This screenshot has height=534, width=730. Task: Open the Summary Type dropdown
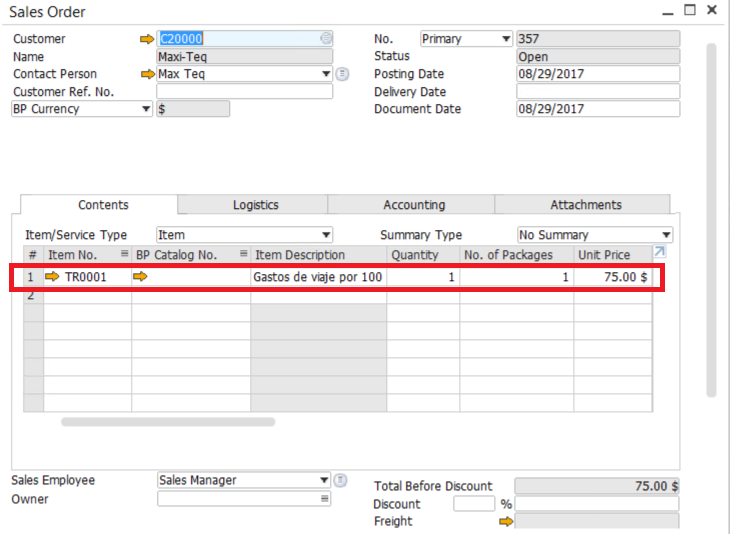point(666,235)
